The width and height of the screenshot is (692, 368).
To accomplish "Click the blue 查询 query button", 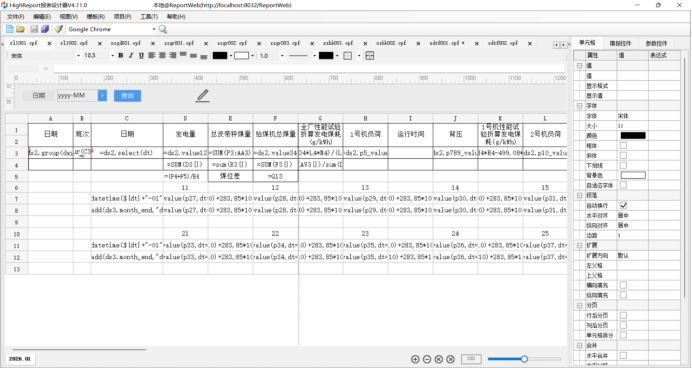I will click(x=128, y=96).
